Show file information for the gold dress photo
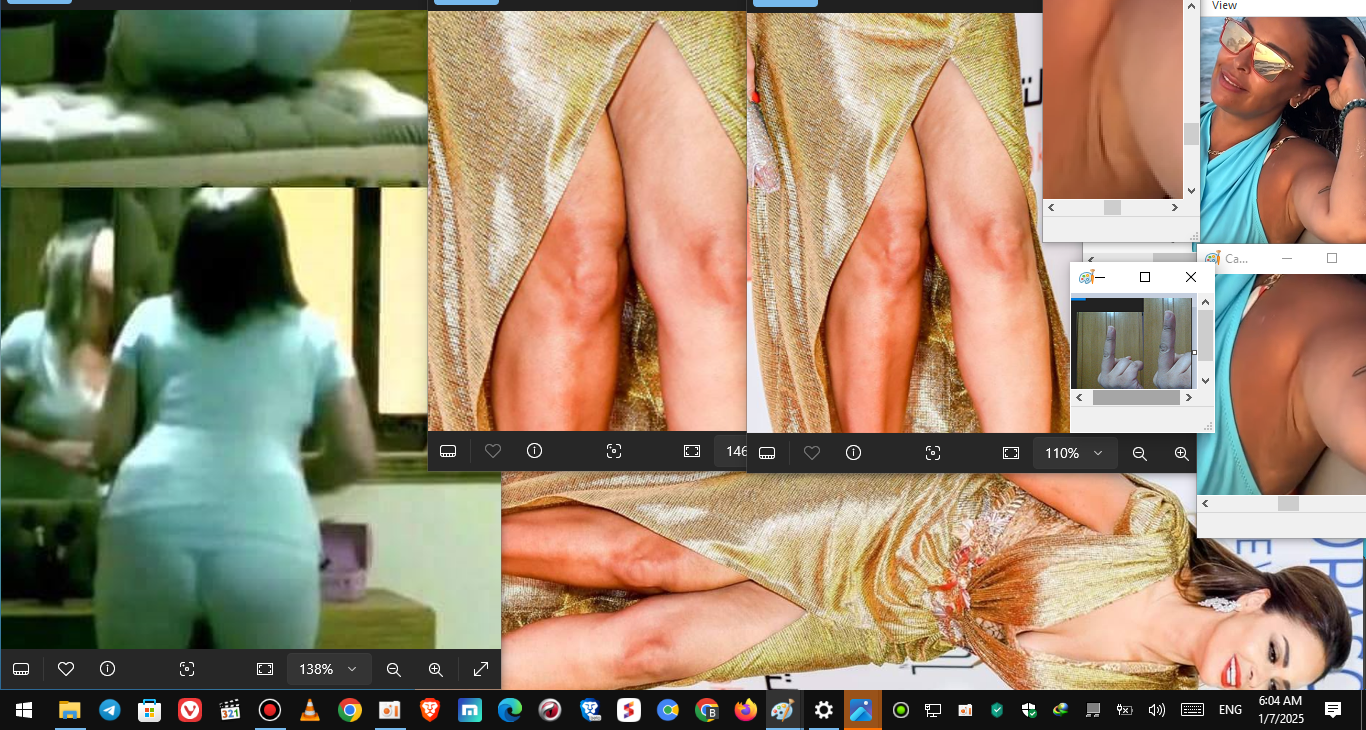The image size is (1366, 730). tap(853, 452)
